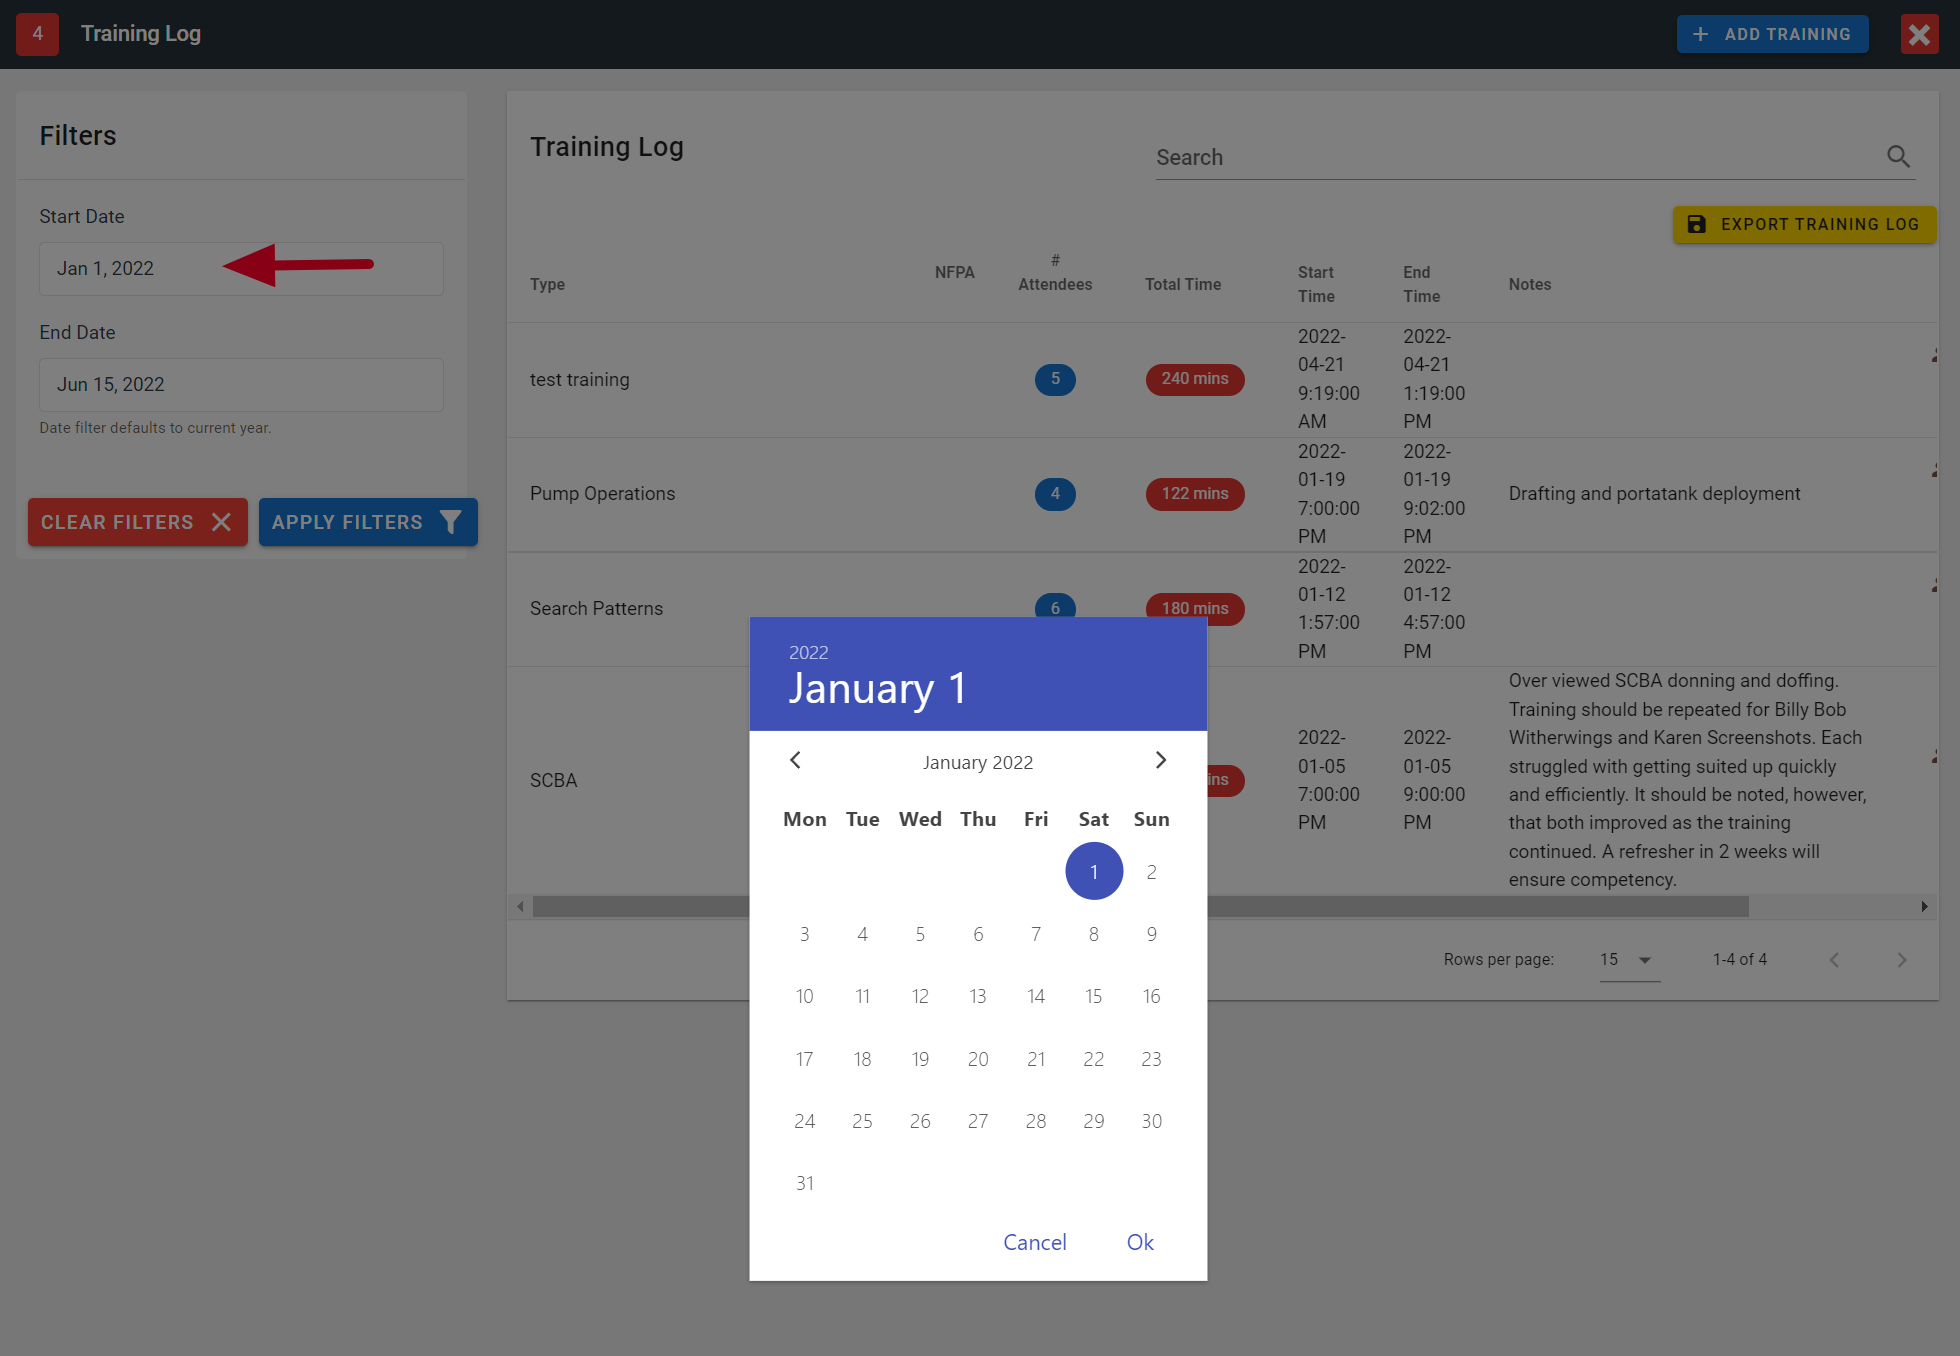Click the Add Training button
The width and height of the screenshot is (1960, 1356).
(1772, 34)
